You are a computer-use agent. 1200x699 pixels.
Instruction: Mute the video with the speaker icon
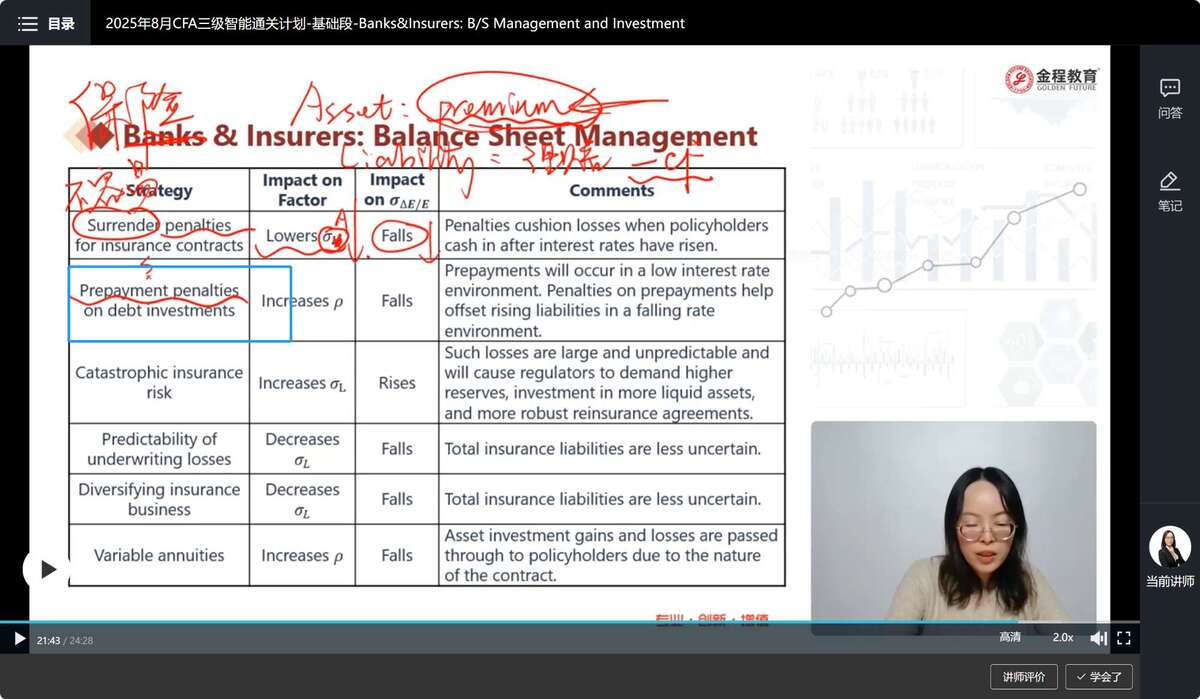point(1098,638)
